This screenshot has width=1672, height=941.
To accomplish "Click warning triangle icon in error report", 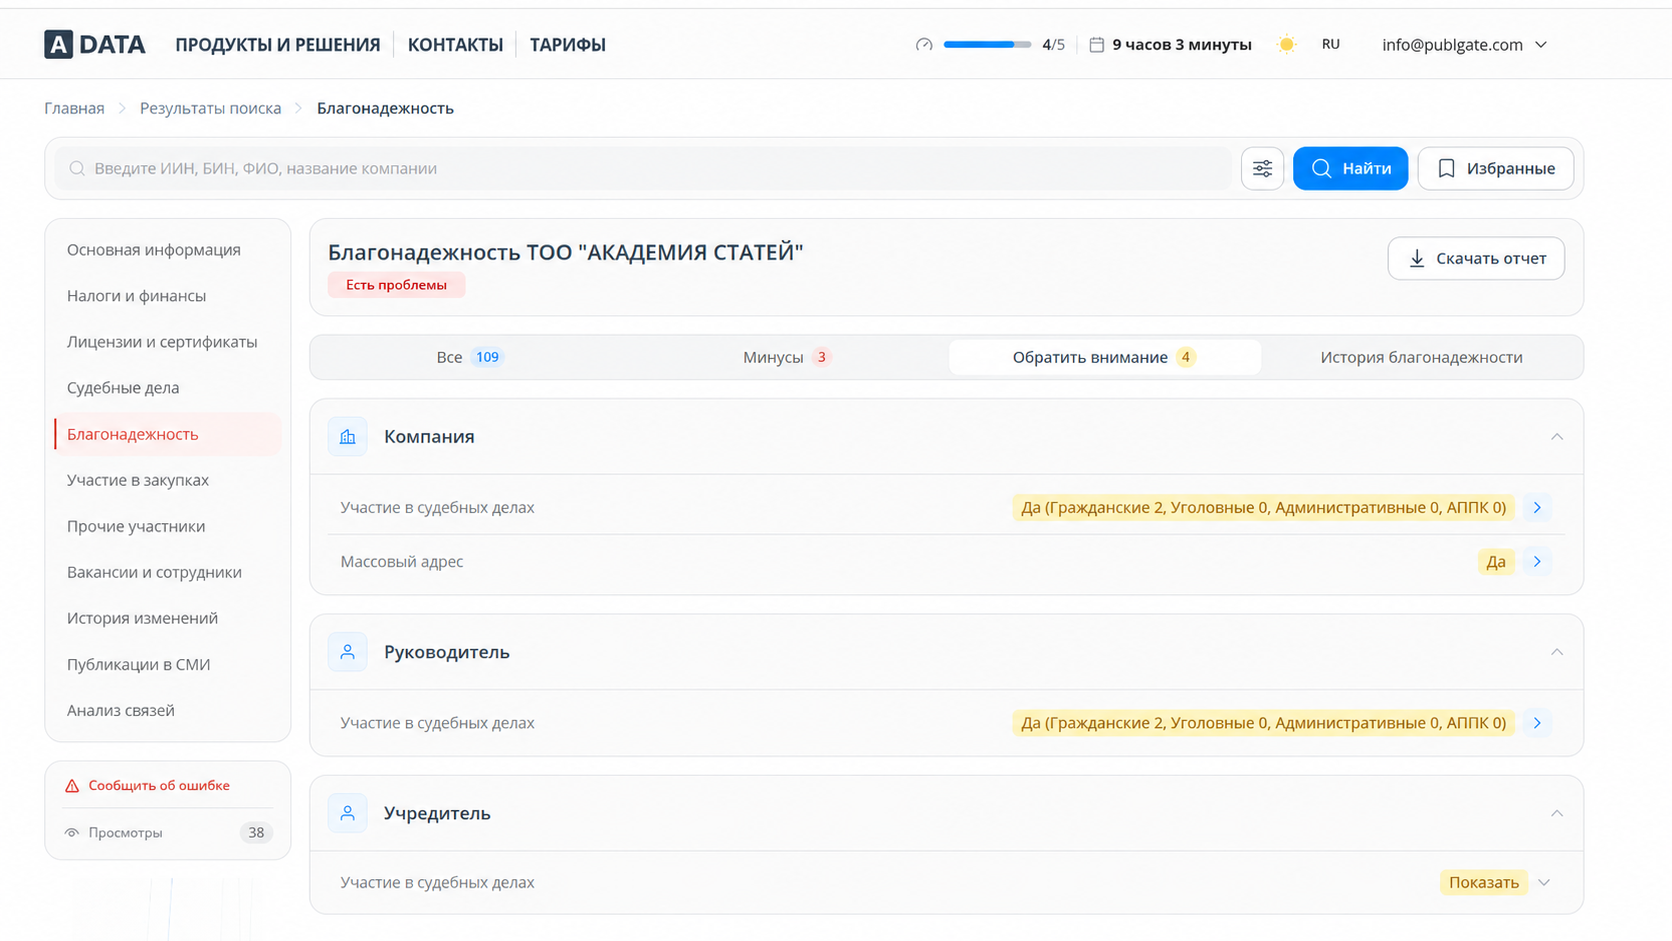I will pyautogui.click(x=72, y=786).
